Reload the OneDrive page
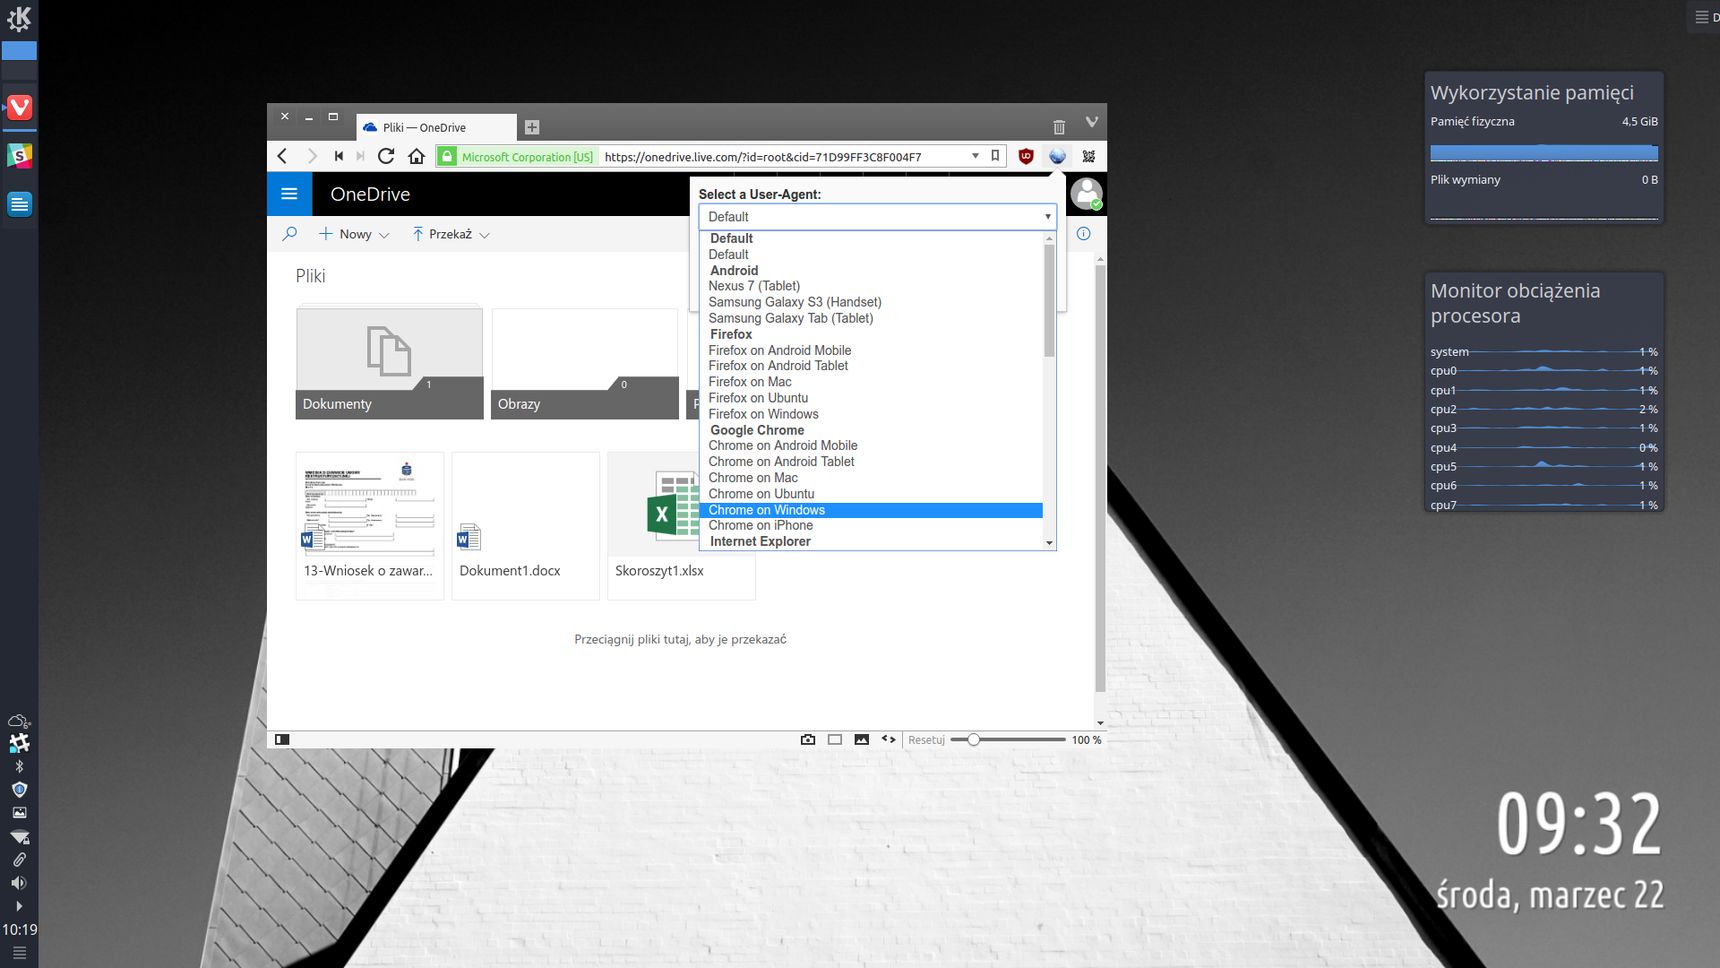 [386, 156]
